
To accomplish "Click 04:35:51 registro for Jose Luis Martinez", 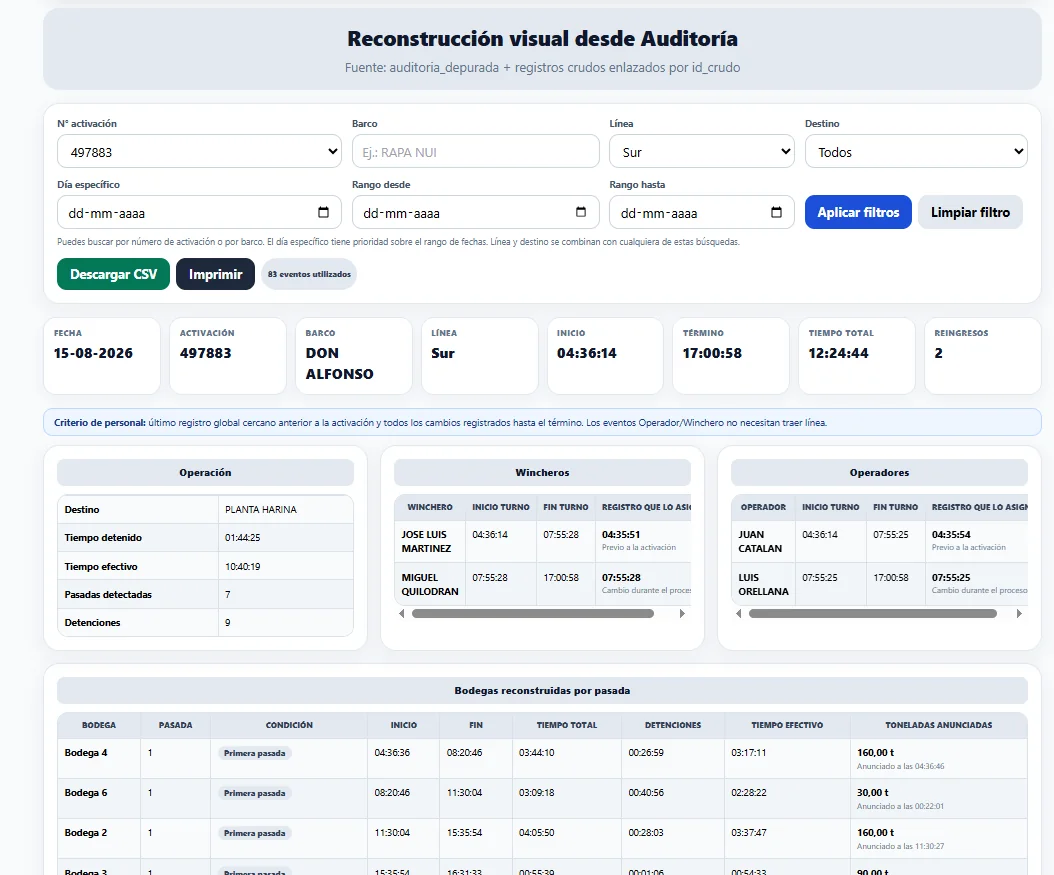I will (620, 535).
